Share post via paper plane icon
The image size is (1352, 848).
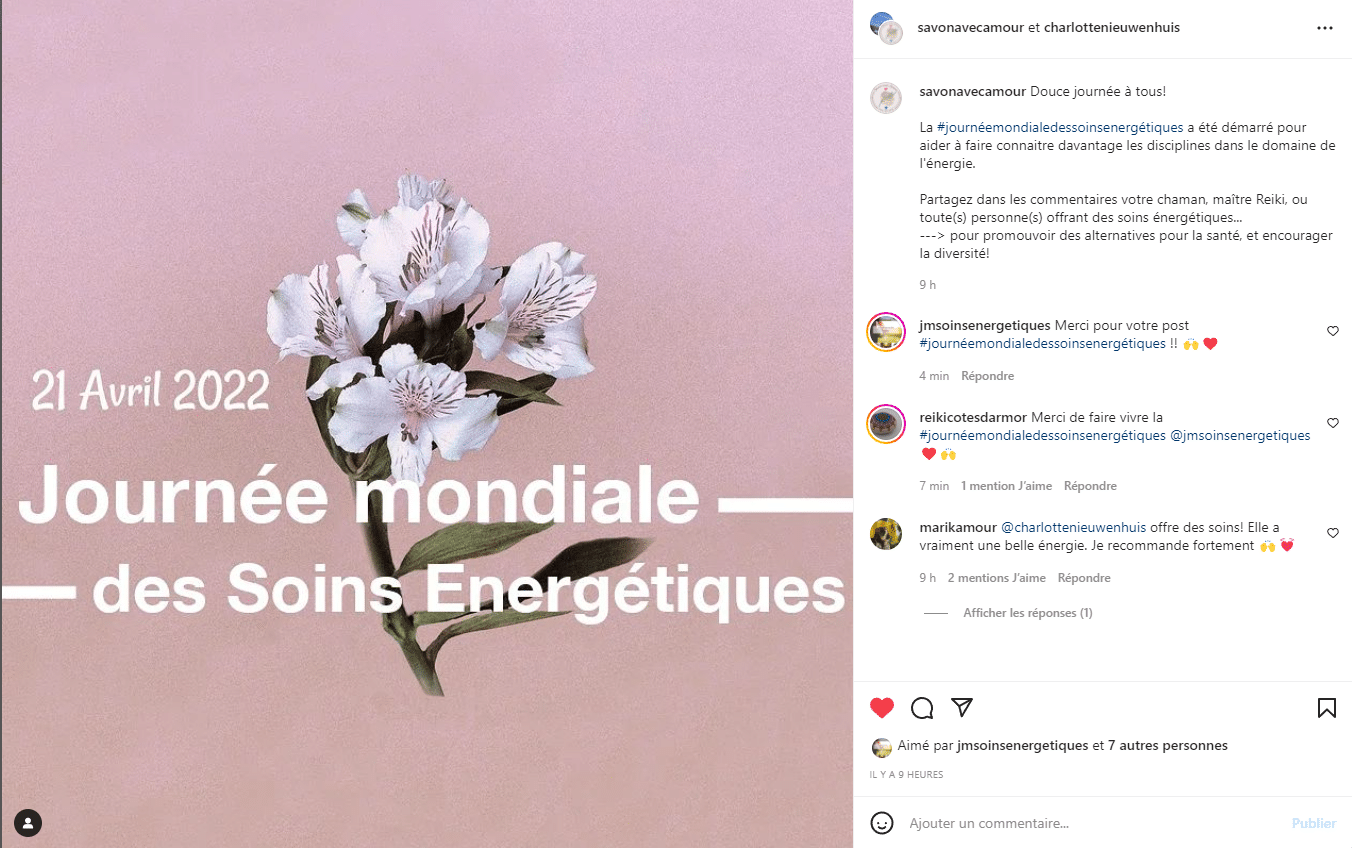(x=962, y=707)
